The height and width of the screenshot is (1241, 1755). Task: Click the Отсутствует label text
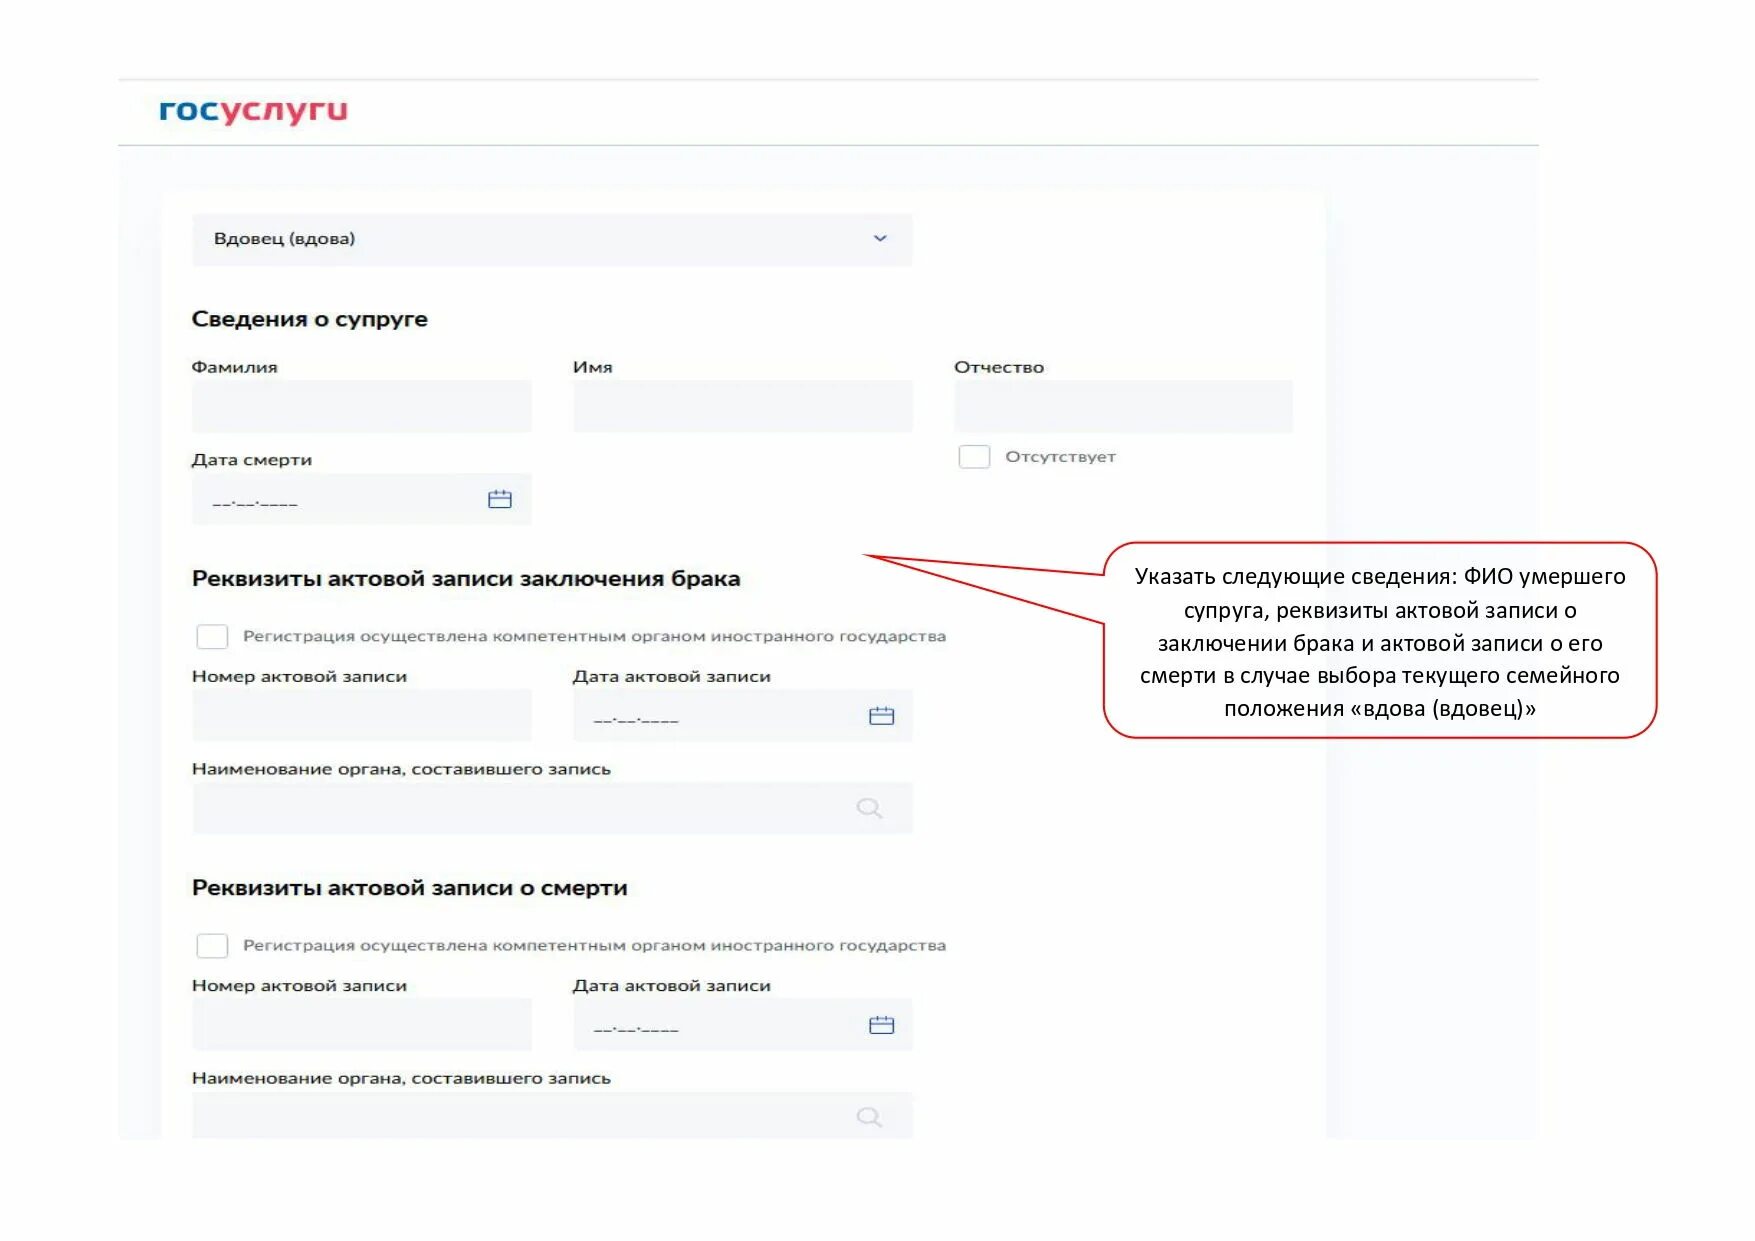(1060, 457)
